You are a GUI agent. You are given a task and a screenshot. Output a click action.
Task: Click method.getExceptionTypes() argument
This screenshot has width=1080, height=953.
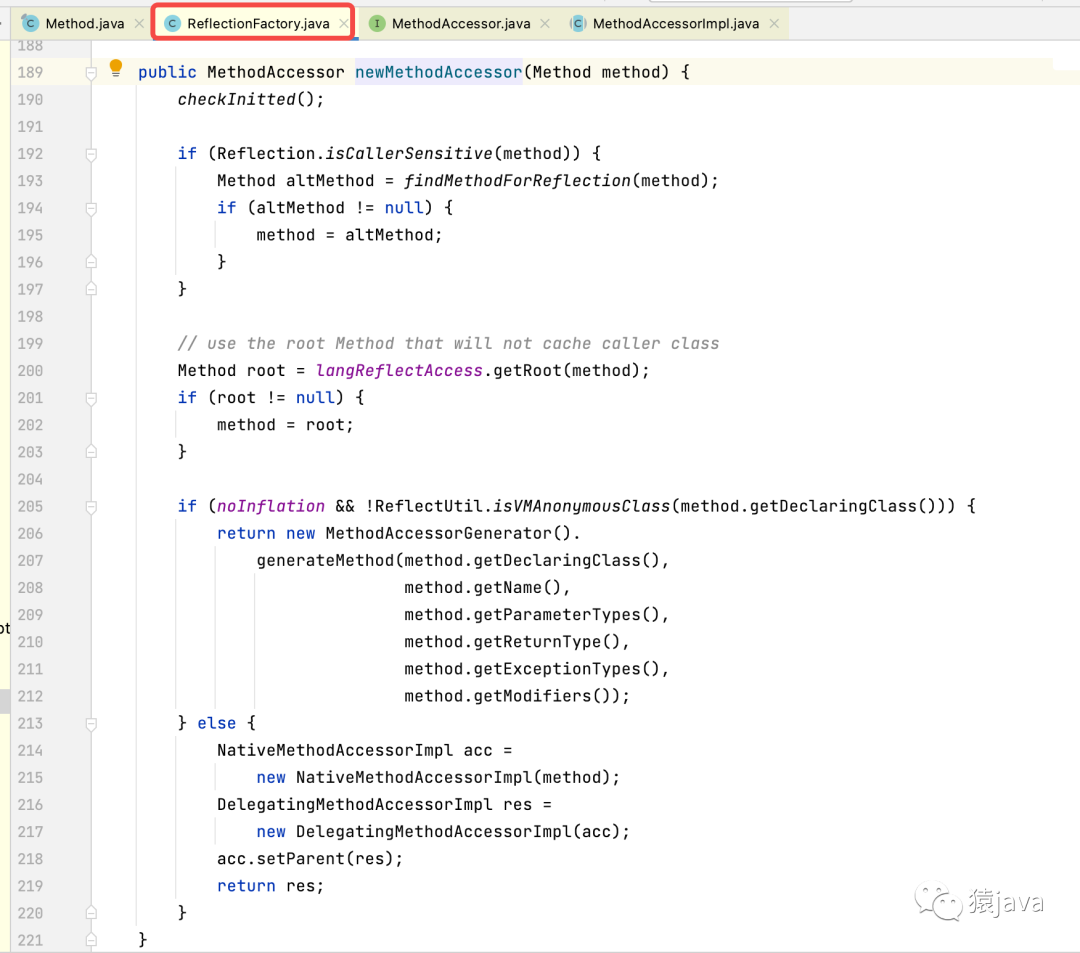[x=532, y=669]
